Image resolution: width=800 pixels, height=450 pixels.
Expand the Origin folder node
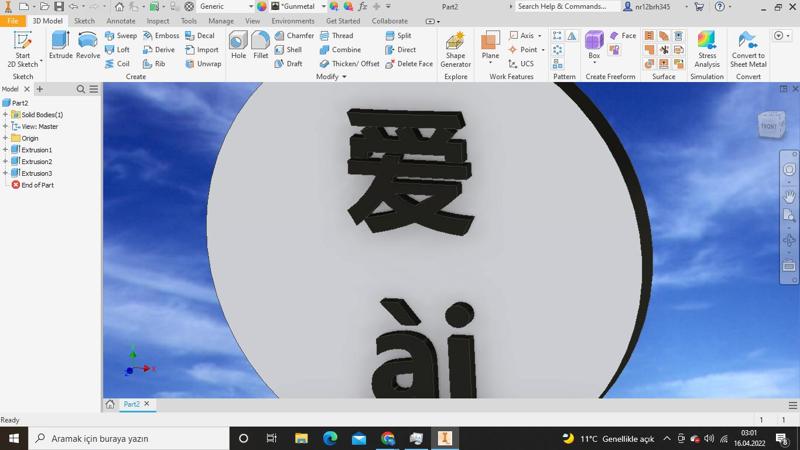coord(5,138)
